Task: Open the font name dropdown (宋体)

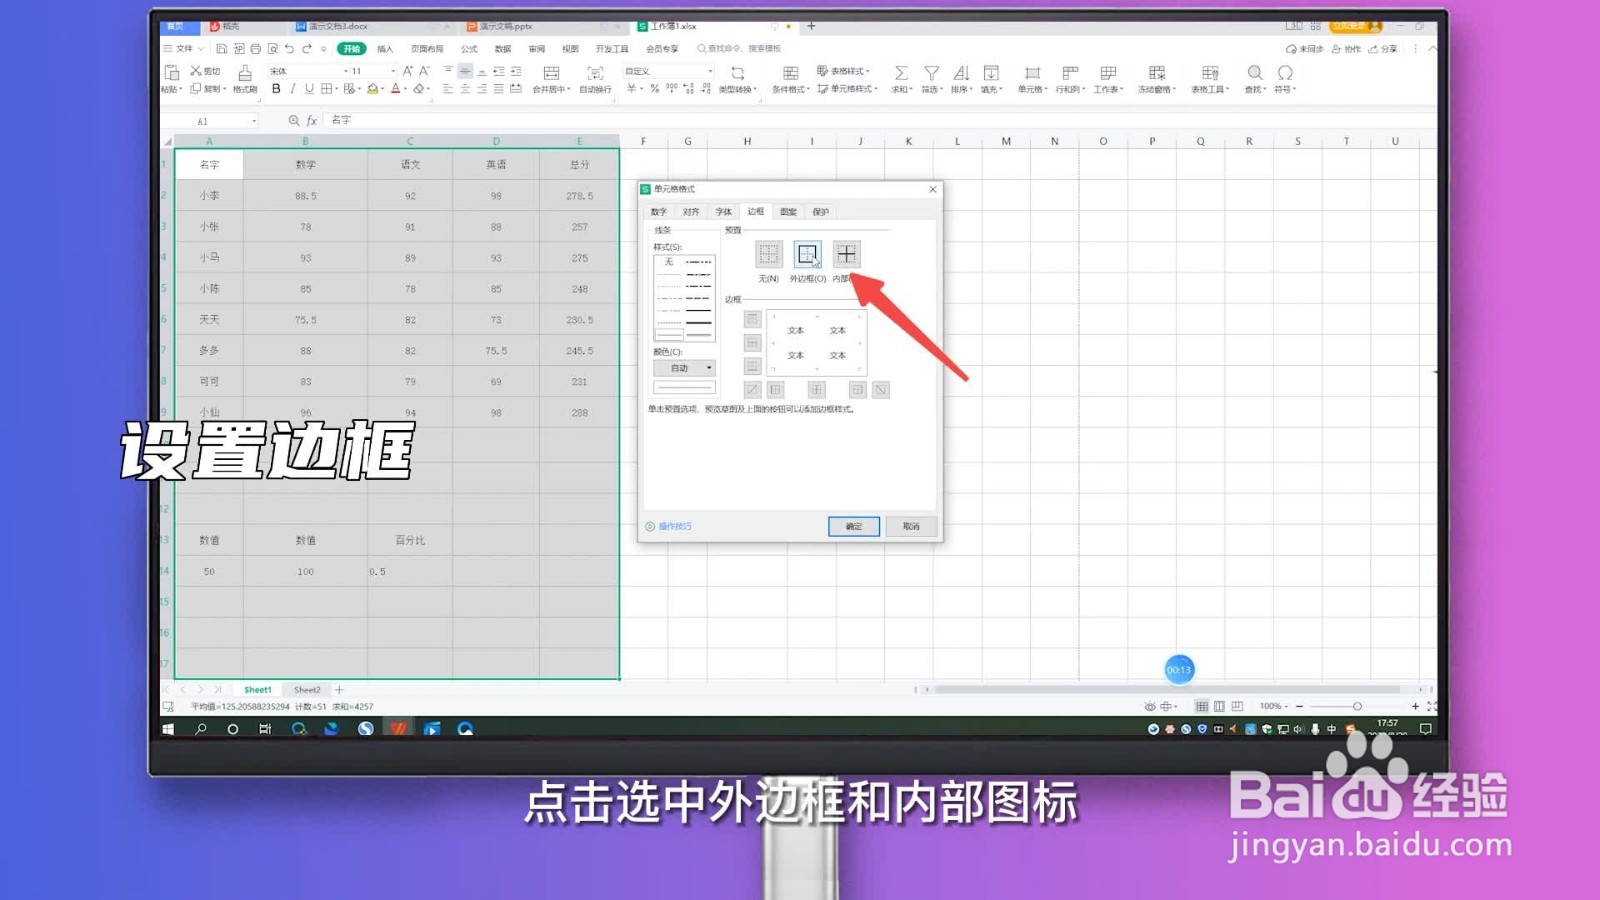Action: 308,71
